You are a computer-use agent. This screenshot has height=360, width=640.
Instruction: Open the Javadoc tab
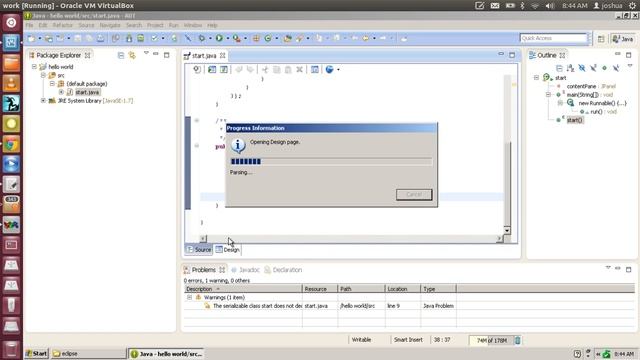click(245, 270)
